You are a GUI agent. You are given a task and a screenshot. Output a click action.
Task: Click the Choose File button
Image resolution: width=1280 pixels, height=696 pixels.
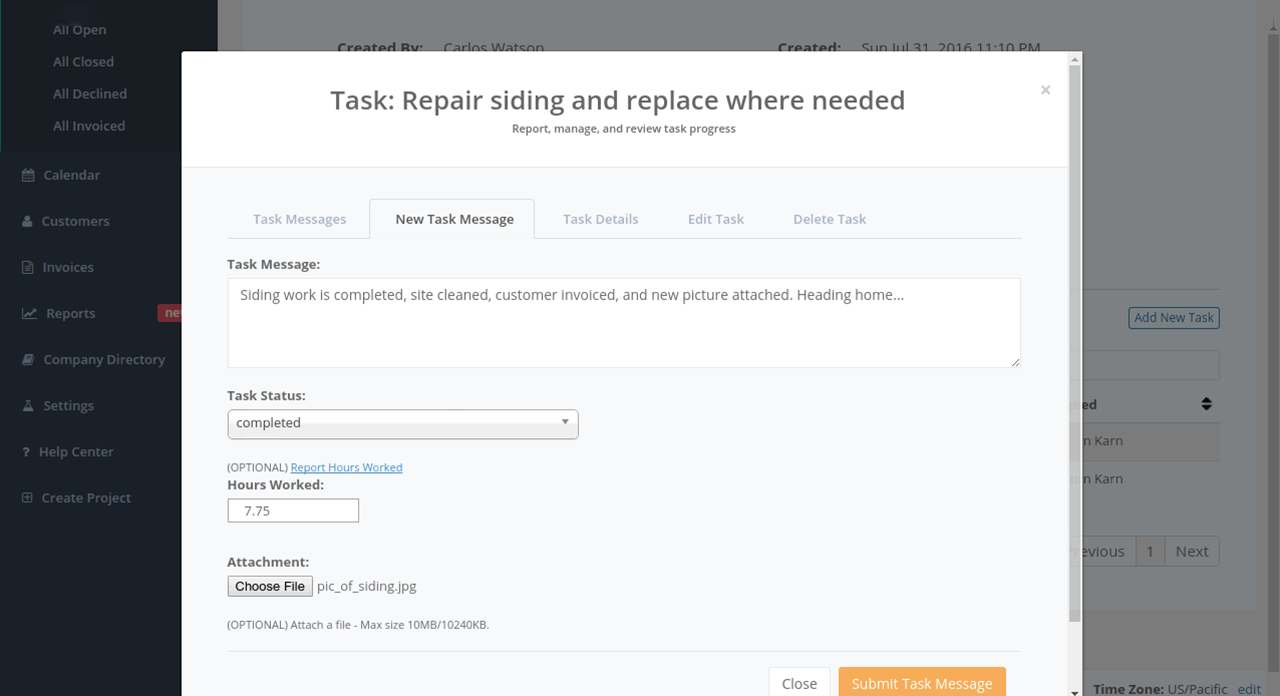click(x=270, y=586)
